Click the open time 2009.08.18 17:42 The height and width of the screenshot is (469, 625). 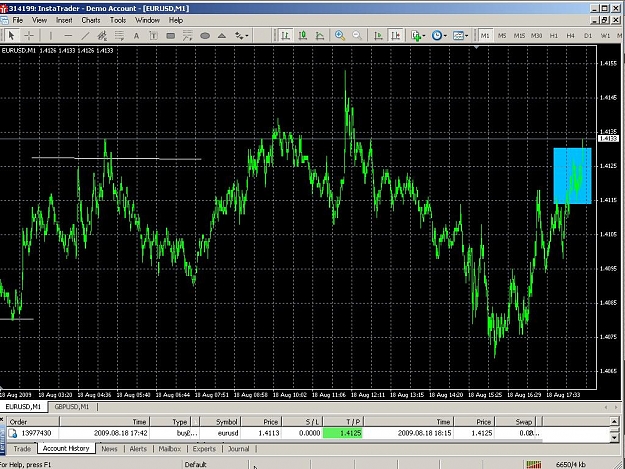click(x=121, y=433)
